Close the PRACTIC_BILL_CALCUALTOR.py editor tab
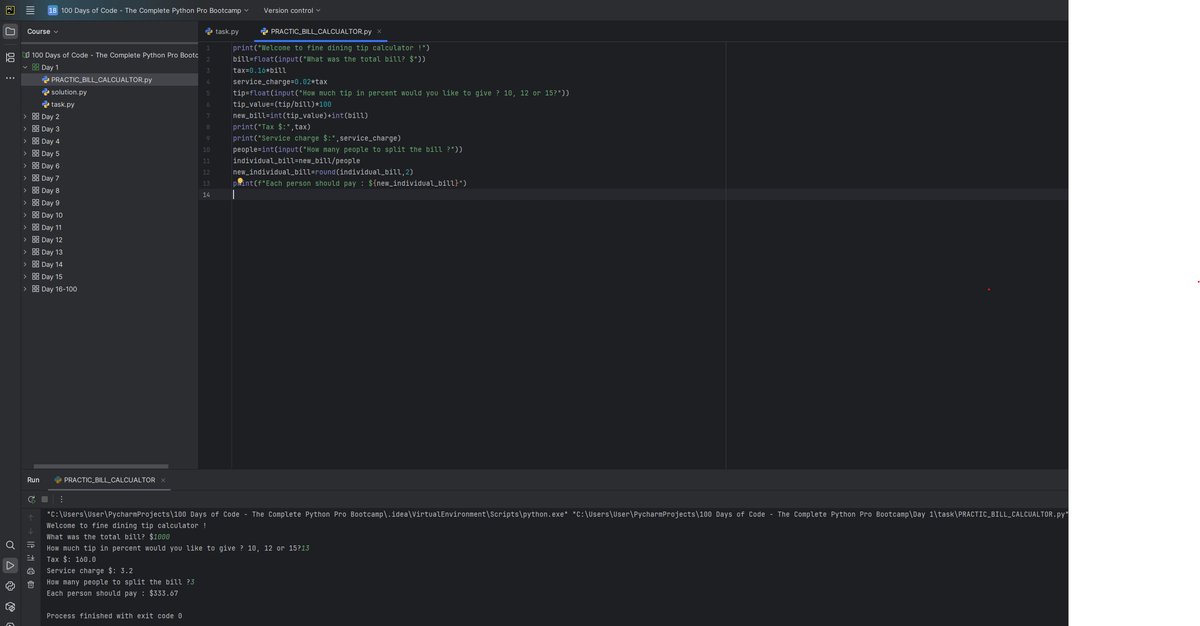Viewport: 1200px width, 626px height. (379, 31)
